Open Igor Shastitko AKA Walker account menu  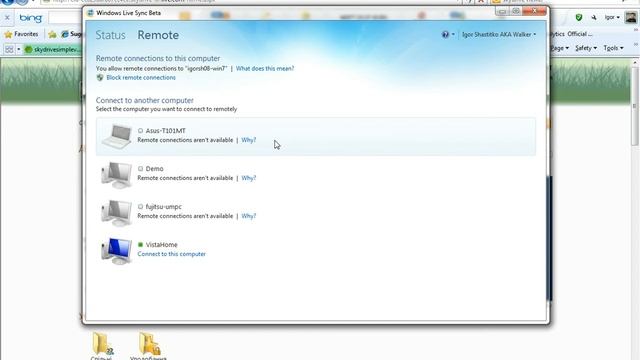(499, 35)
